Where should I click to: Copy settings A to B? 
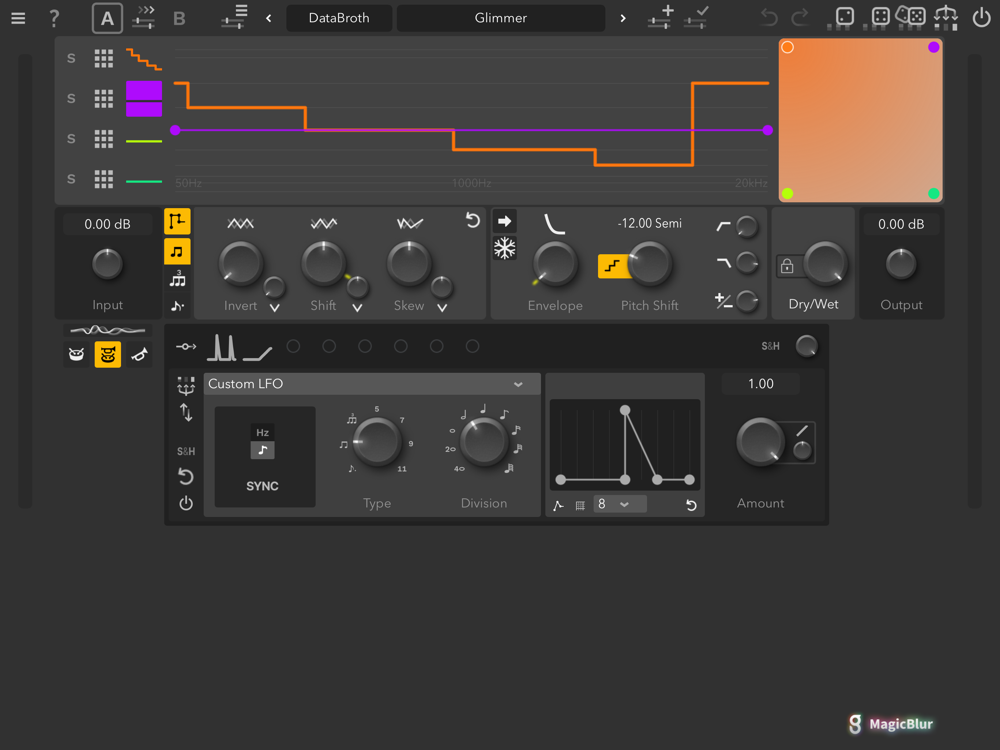click(x=144, y=18)
